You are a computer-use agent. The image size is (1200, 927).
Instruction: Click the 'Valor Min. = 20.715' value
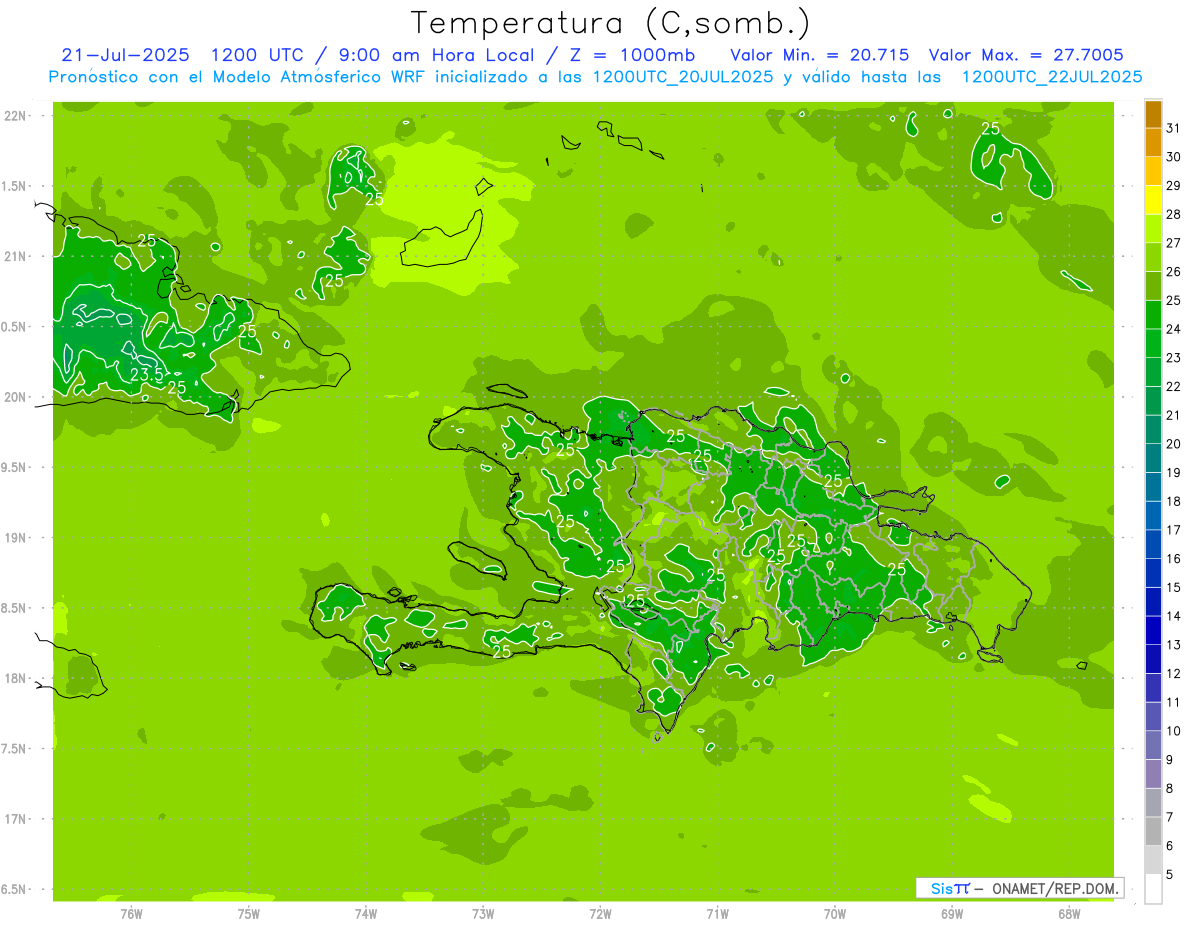[x=820, y=55]
